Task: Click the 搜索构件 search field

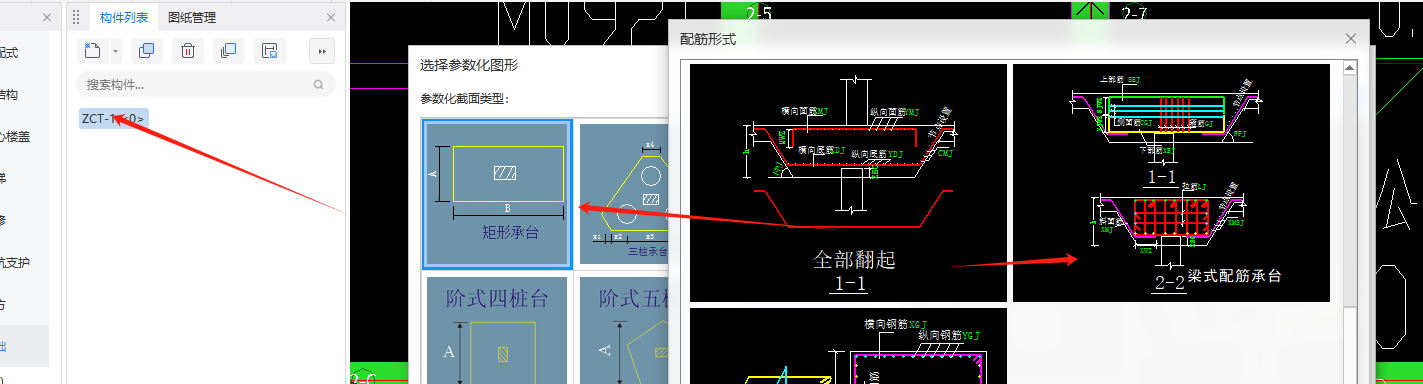Action: 205,85
